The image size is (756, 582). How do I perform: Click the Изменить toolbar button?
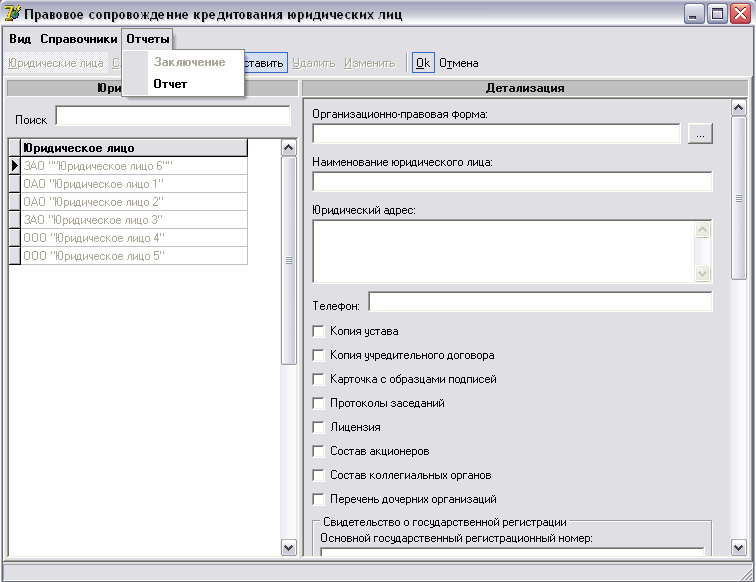(369, 63)
